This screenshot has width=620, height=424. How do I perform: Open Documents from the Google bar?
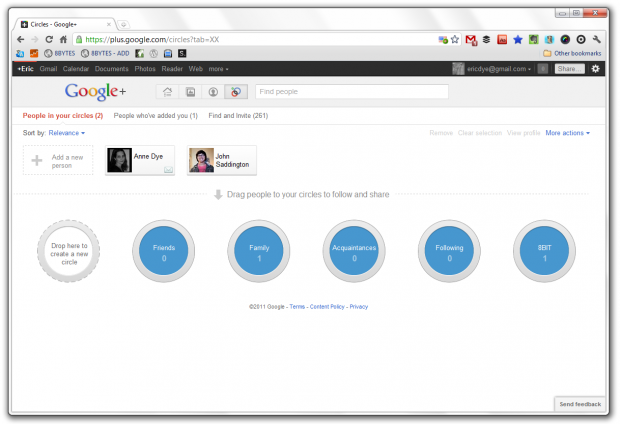pos(112,69)
